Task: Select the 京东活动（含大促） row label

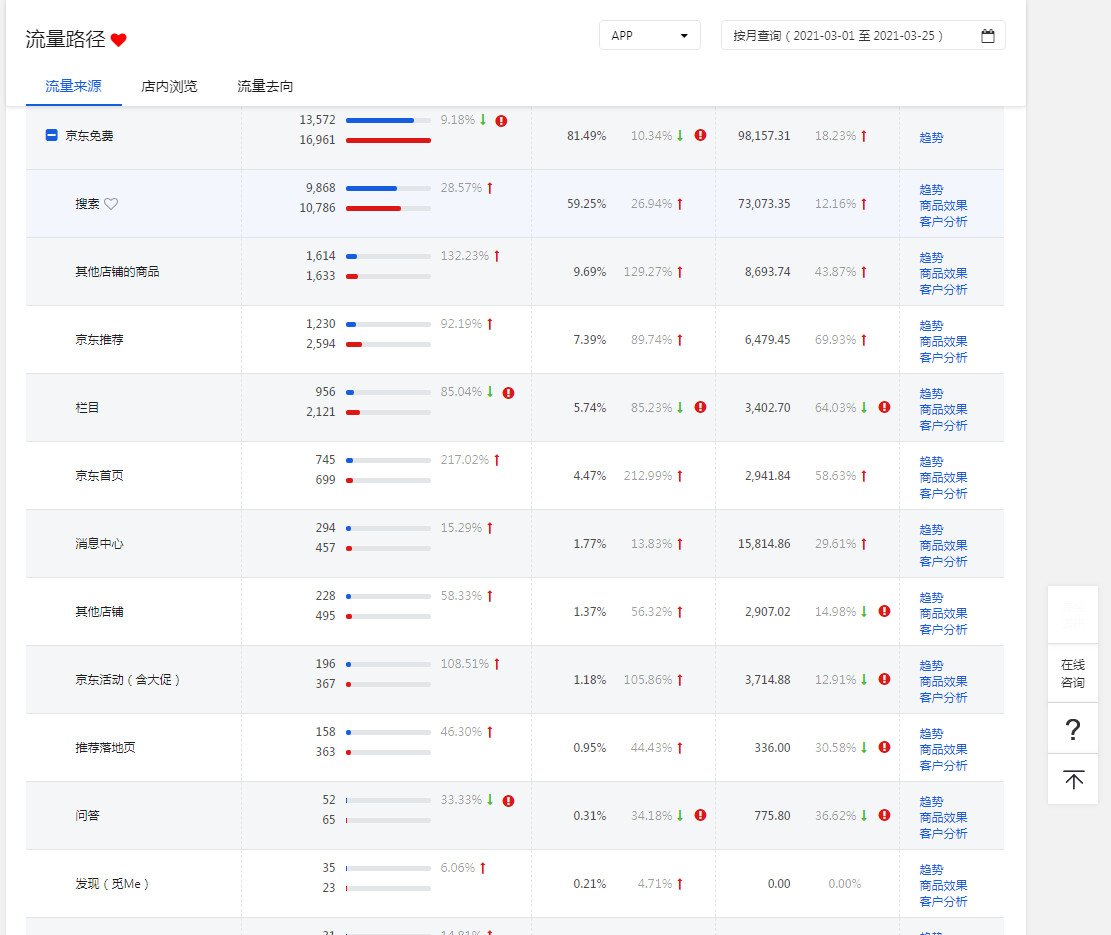Action: (x=128, y=680)
